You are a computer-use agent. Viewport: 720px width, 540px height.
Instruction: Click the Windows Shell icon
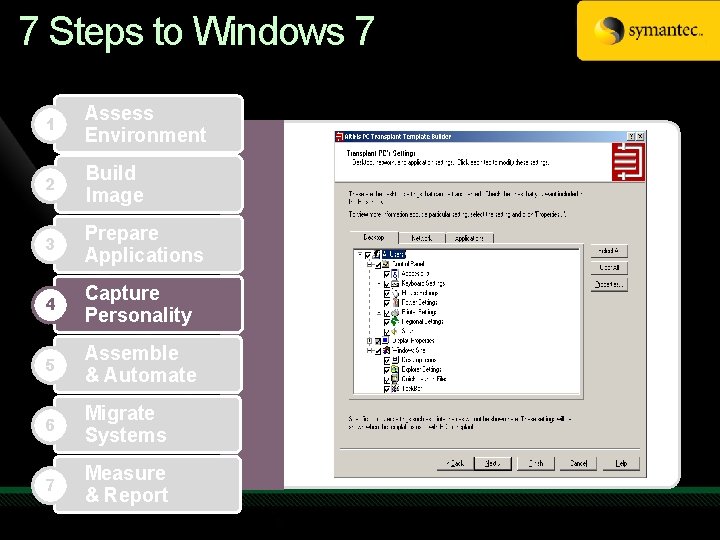tap(386, 350)
